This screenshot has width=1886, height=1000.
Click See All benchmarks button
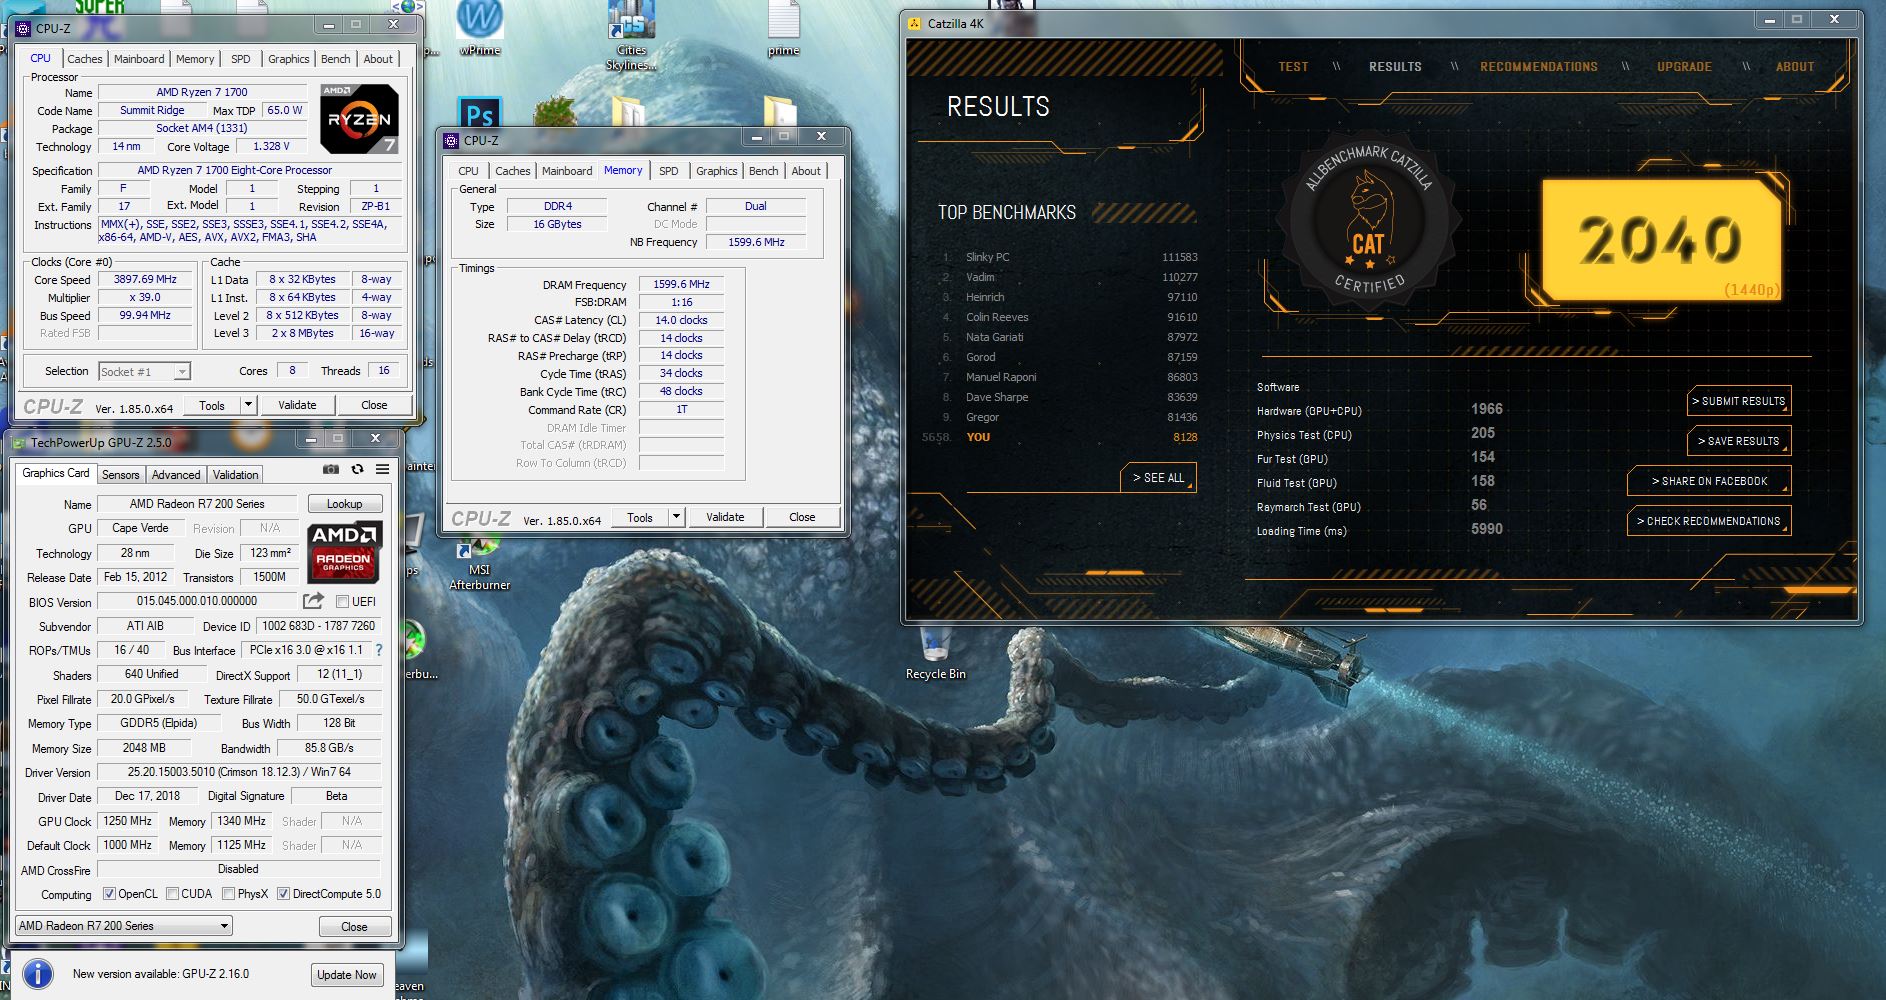(1158, 478)
